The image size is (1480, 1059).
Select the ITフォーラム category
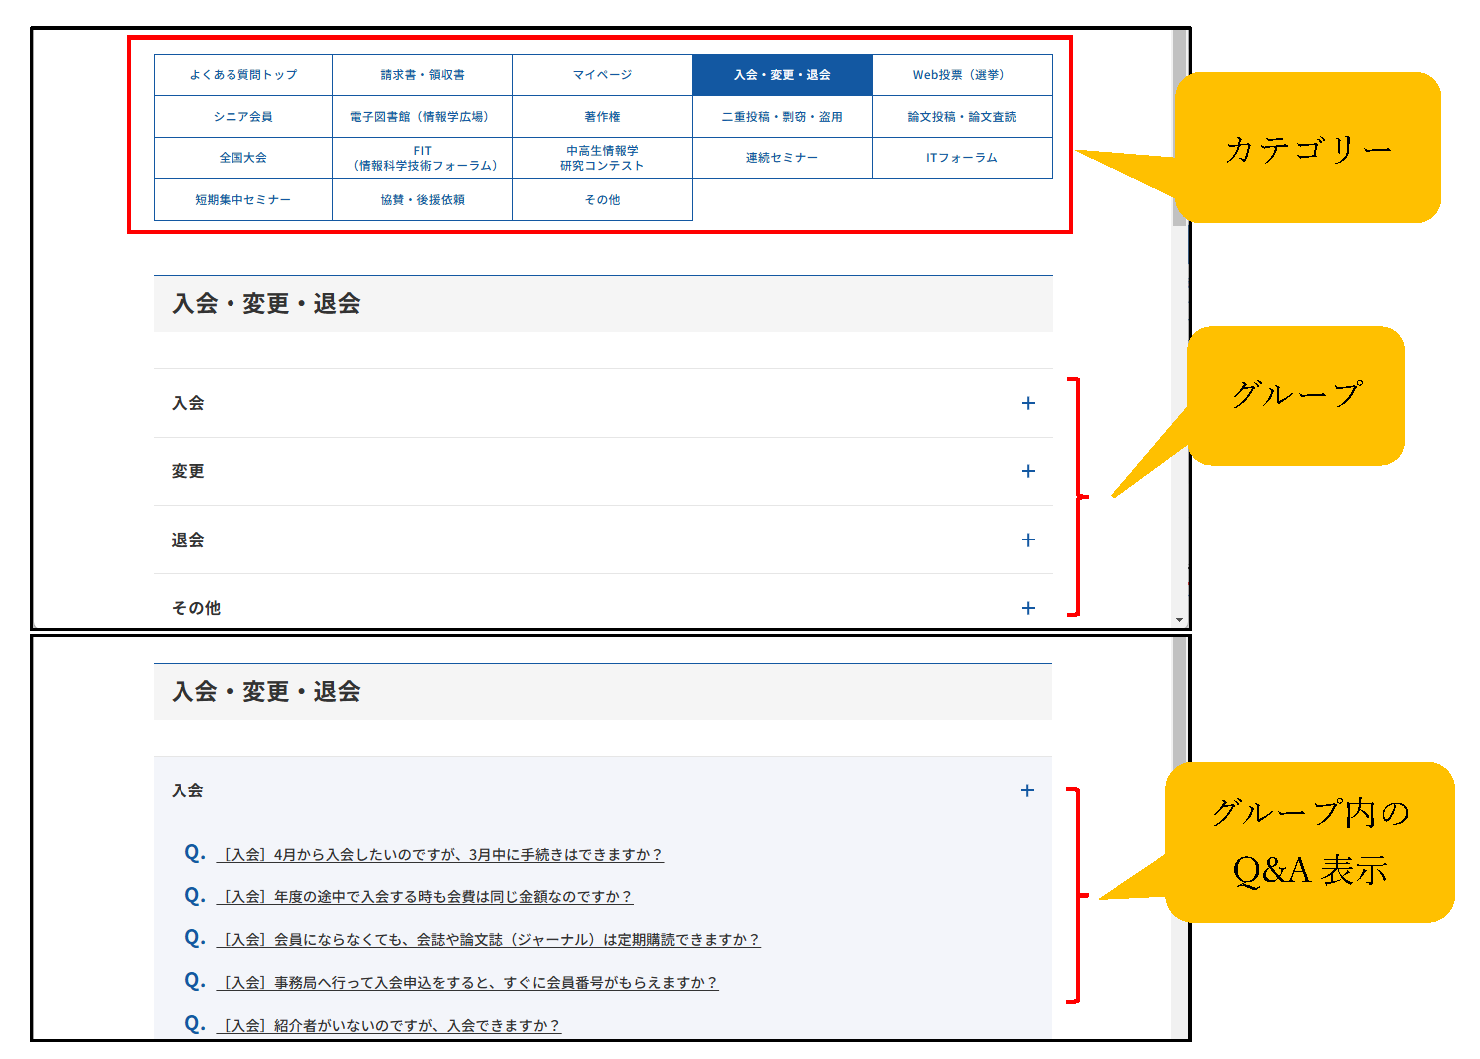coord(961,158)
